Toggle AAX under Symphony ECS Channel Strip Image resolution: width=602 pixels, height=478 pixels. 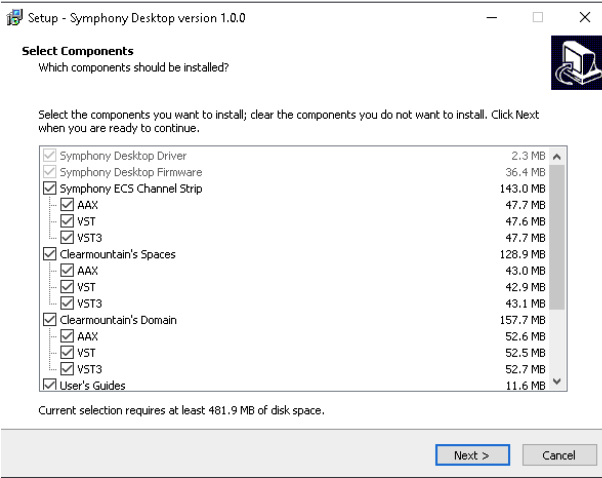[67, 205]
